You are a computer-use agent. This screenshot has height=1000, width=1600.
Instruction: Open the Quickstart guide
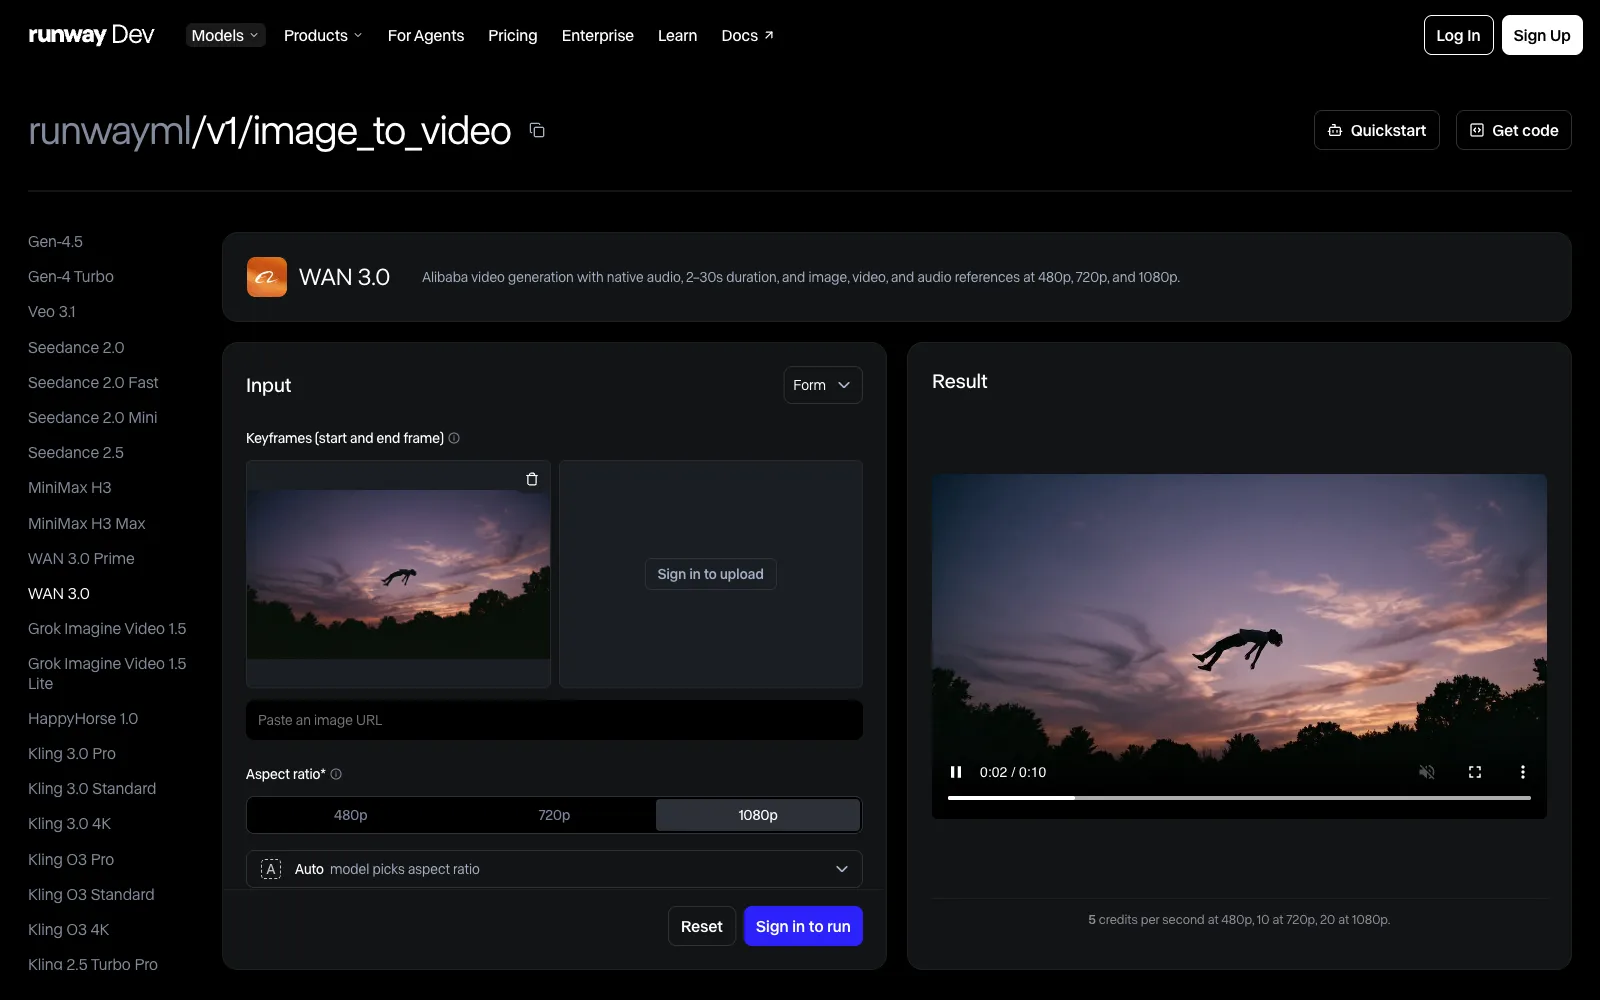click(1377, 130)
